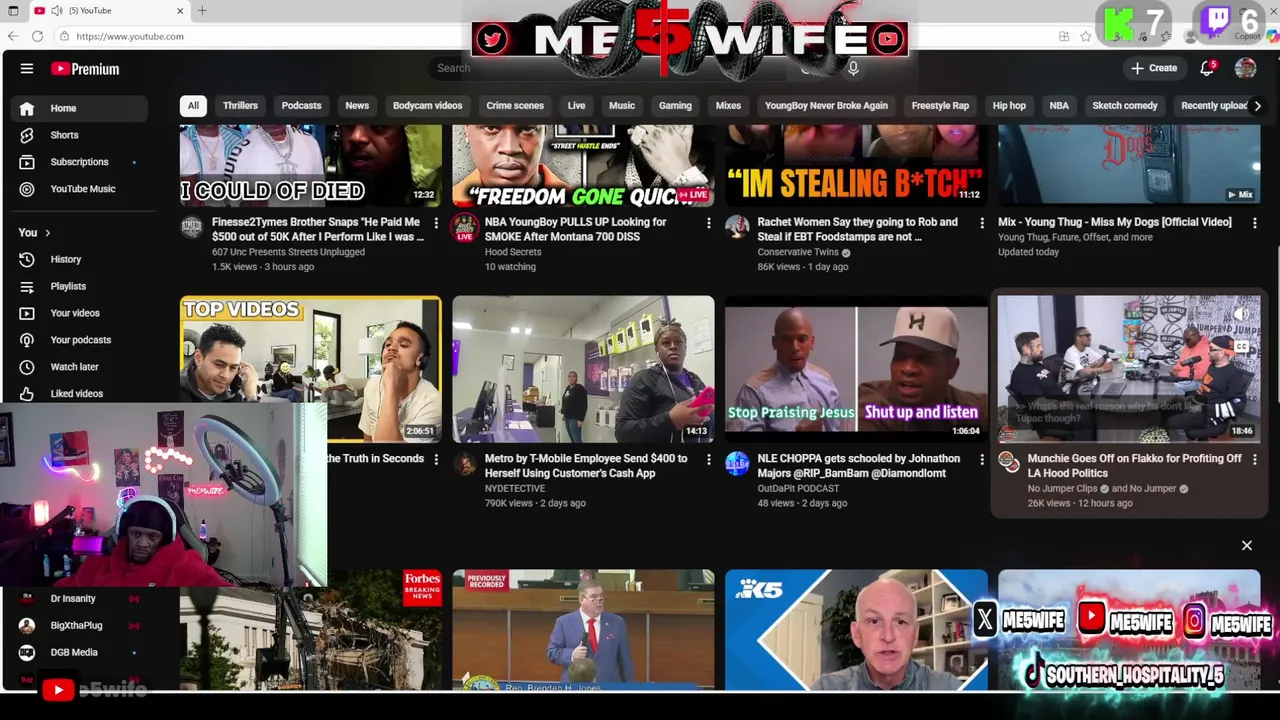Image resolution: width=1280 pixels, height=720 pixels.
Task: Open the account avatar menu
Action: click(x=1245, y=68)
